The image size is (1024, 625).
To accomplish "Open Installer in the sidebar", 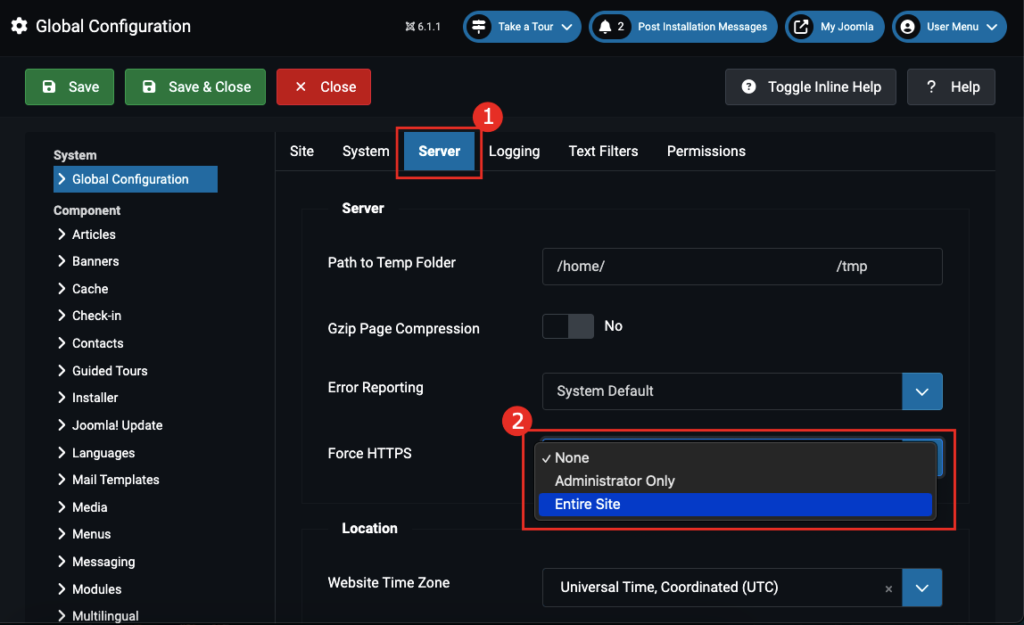I will coord(95,397).
